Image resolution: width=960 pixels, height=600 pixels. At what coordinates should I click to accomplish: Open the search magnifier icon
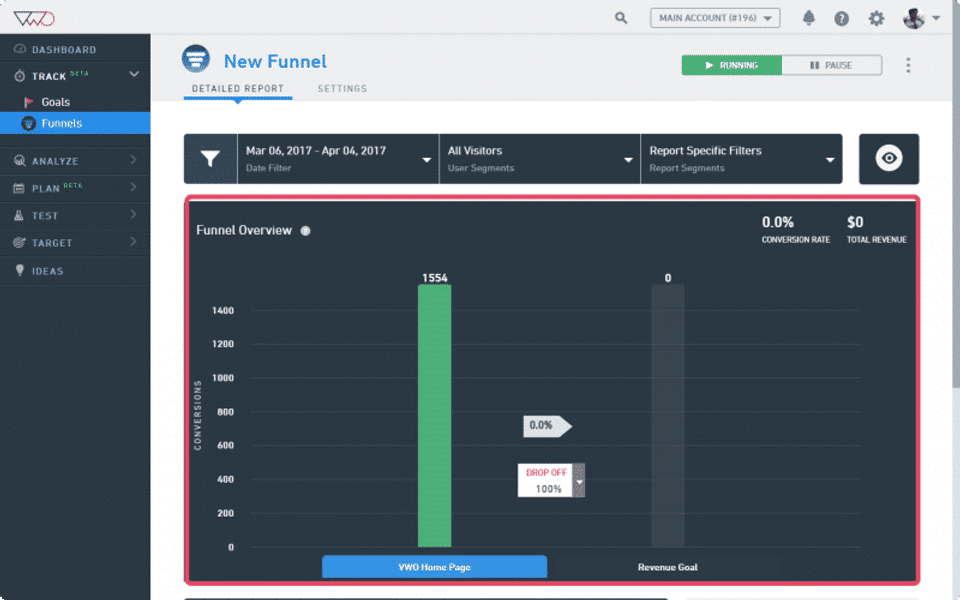click(621, 18)
